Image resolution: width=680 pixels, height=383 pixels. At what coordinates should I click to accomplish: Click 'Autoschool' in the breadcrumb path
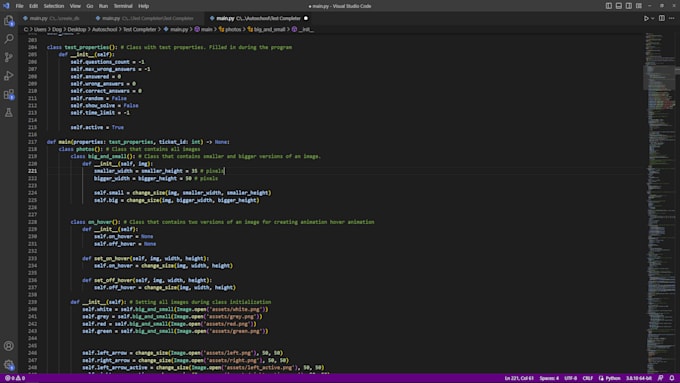point(105,29)
